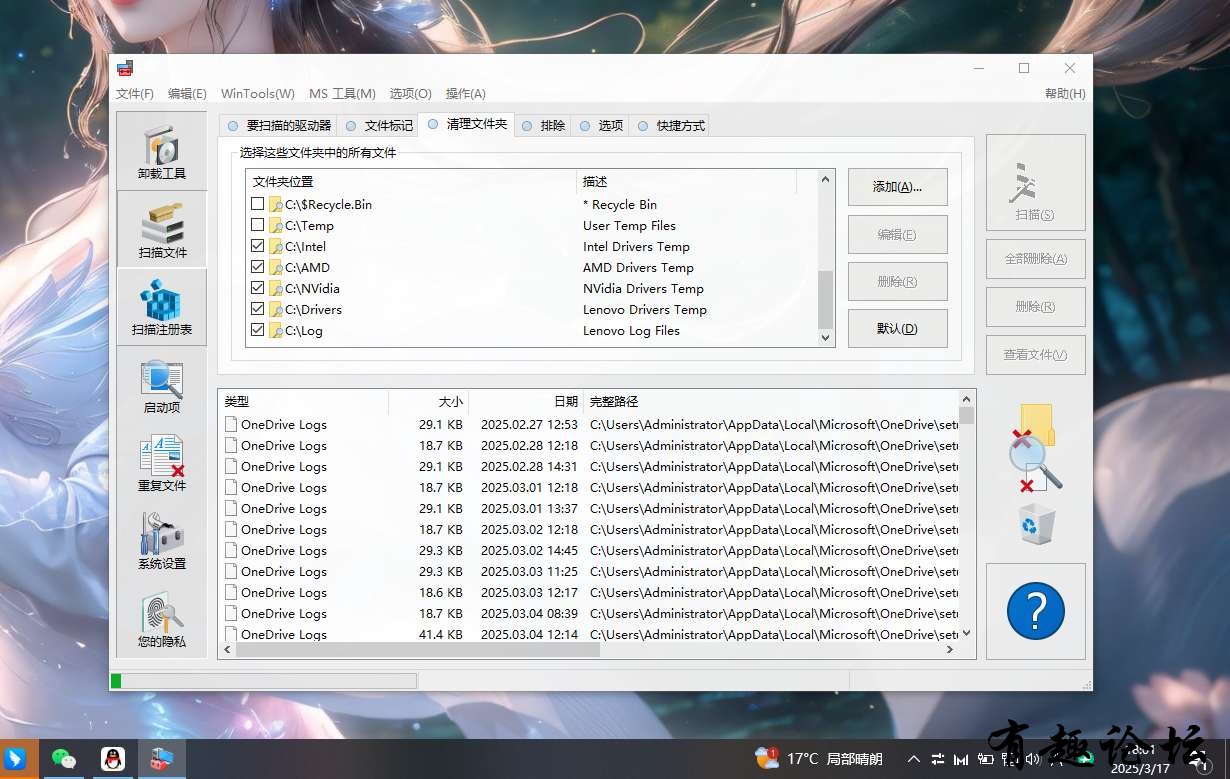Image resolution: width=1230 pixels, height=779 pixels.
Task: Switch to 快捷方式 tab
Action: (671, 126)
